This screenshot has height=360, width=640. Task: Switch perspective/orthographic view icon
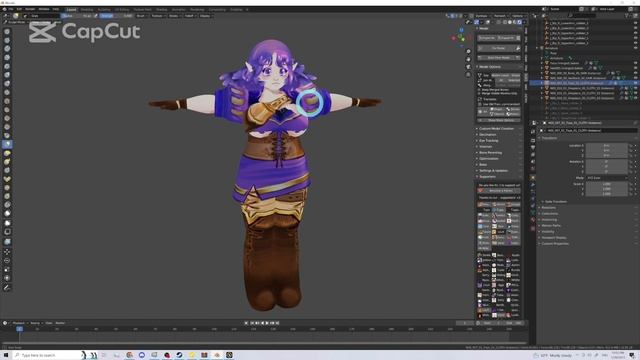468,75
